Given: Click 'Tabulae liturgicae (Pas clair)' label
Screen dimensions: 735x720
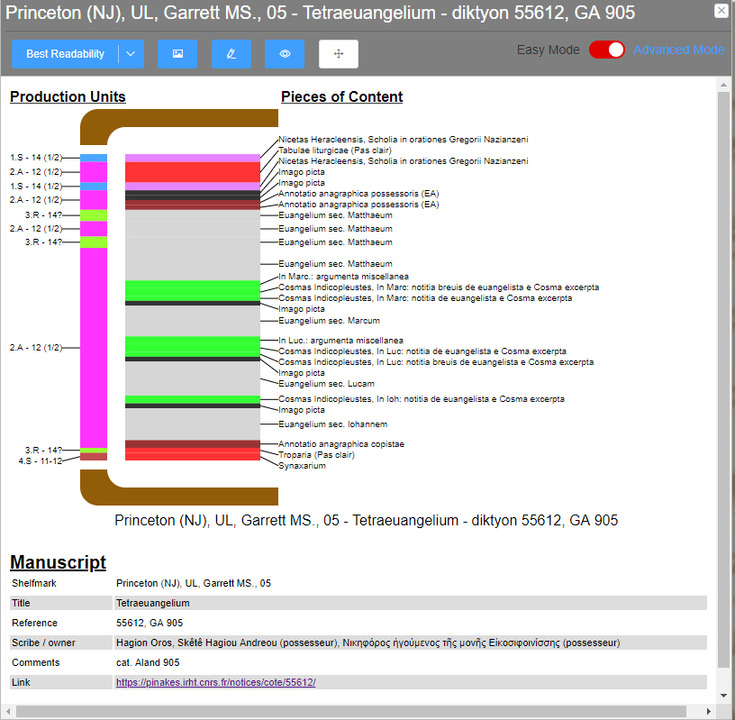Looking at the screenshot, I should 335,150.
